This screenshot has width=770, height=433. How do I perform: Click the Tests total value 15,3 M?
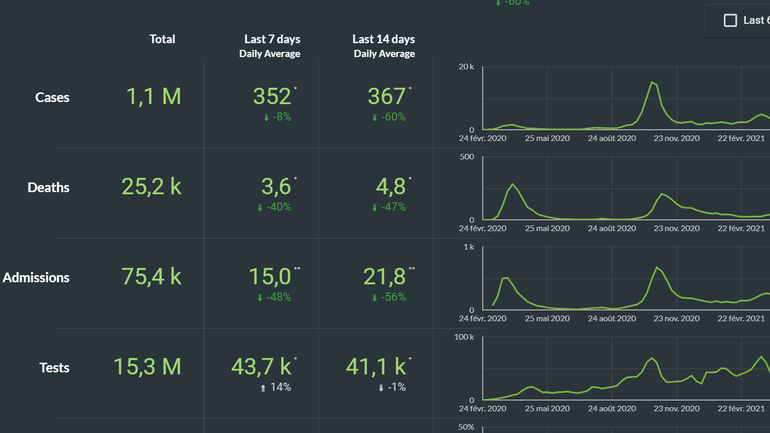tap(147, 367)
